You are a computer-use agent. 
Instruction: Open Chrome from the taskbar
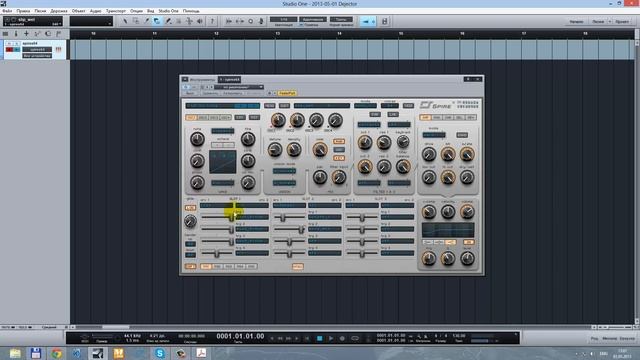click(56, 353)
